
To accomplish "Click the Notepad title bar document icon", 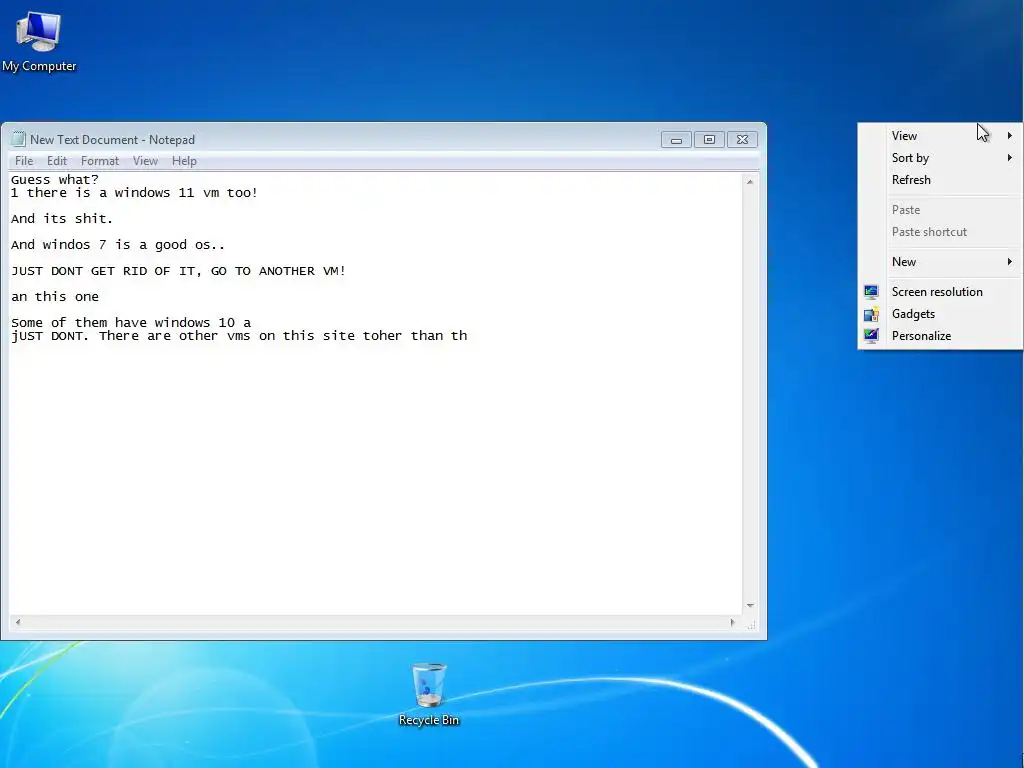I will click(x=18, y=139).
